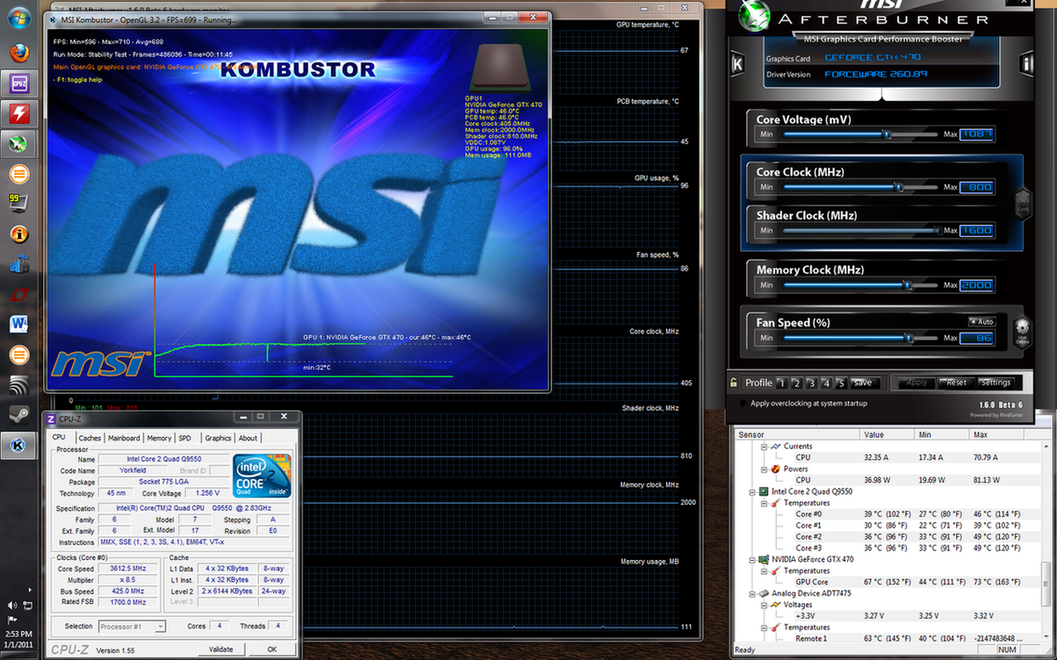The height and width of the screenshot is (660, 1057).
Task: Collapse the Intel Core 2 Quad Q9550 node
Action: pyautogui.click(x=752, y=491)
